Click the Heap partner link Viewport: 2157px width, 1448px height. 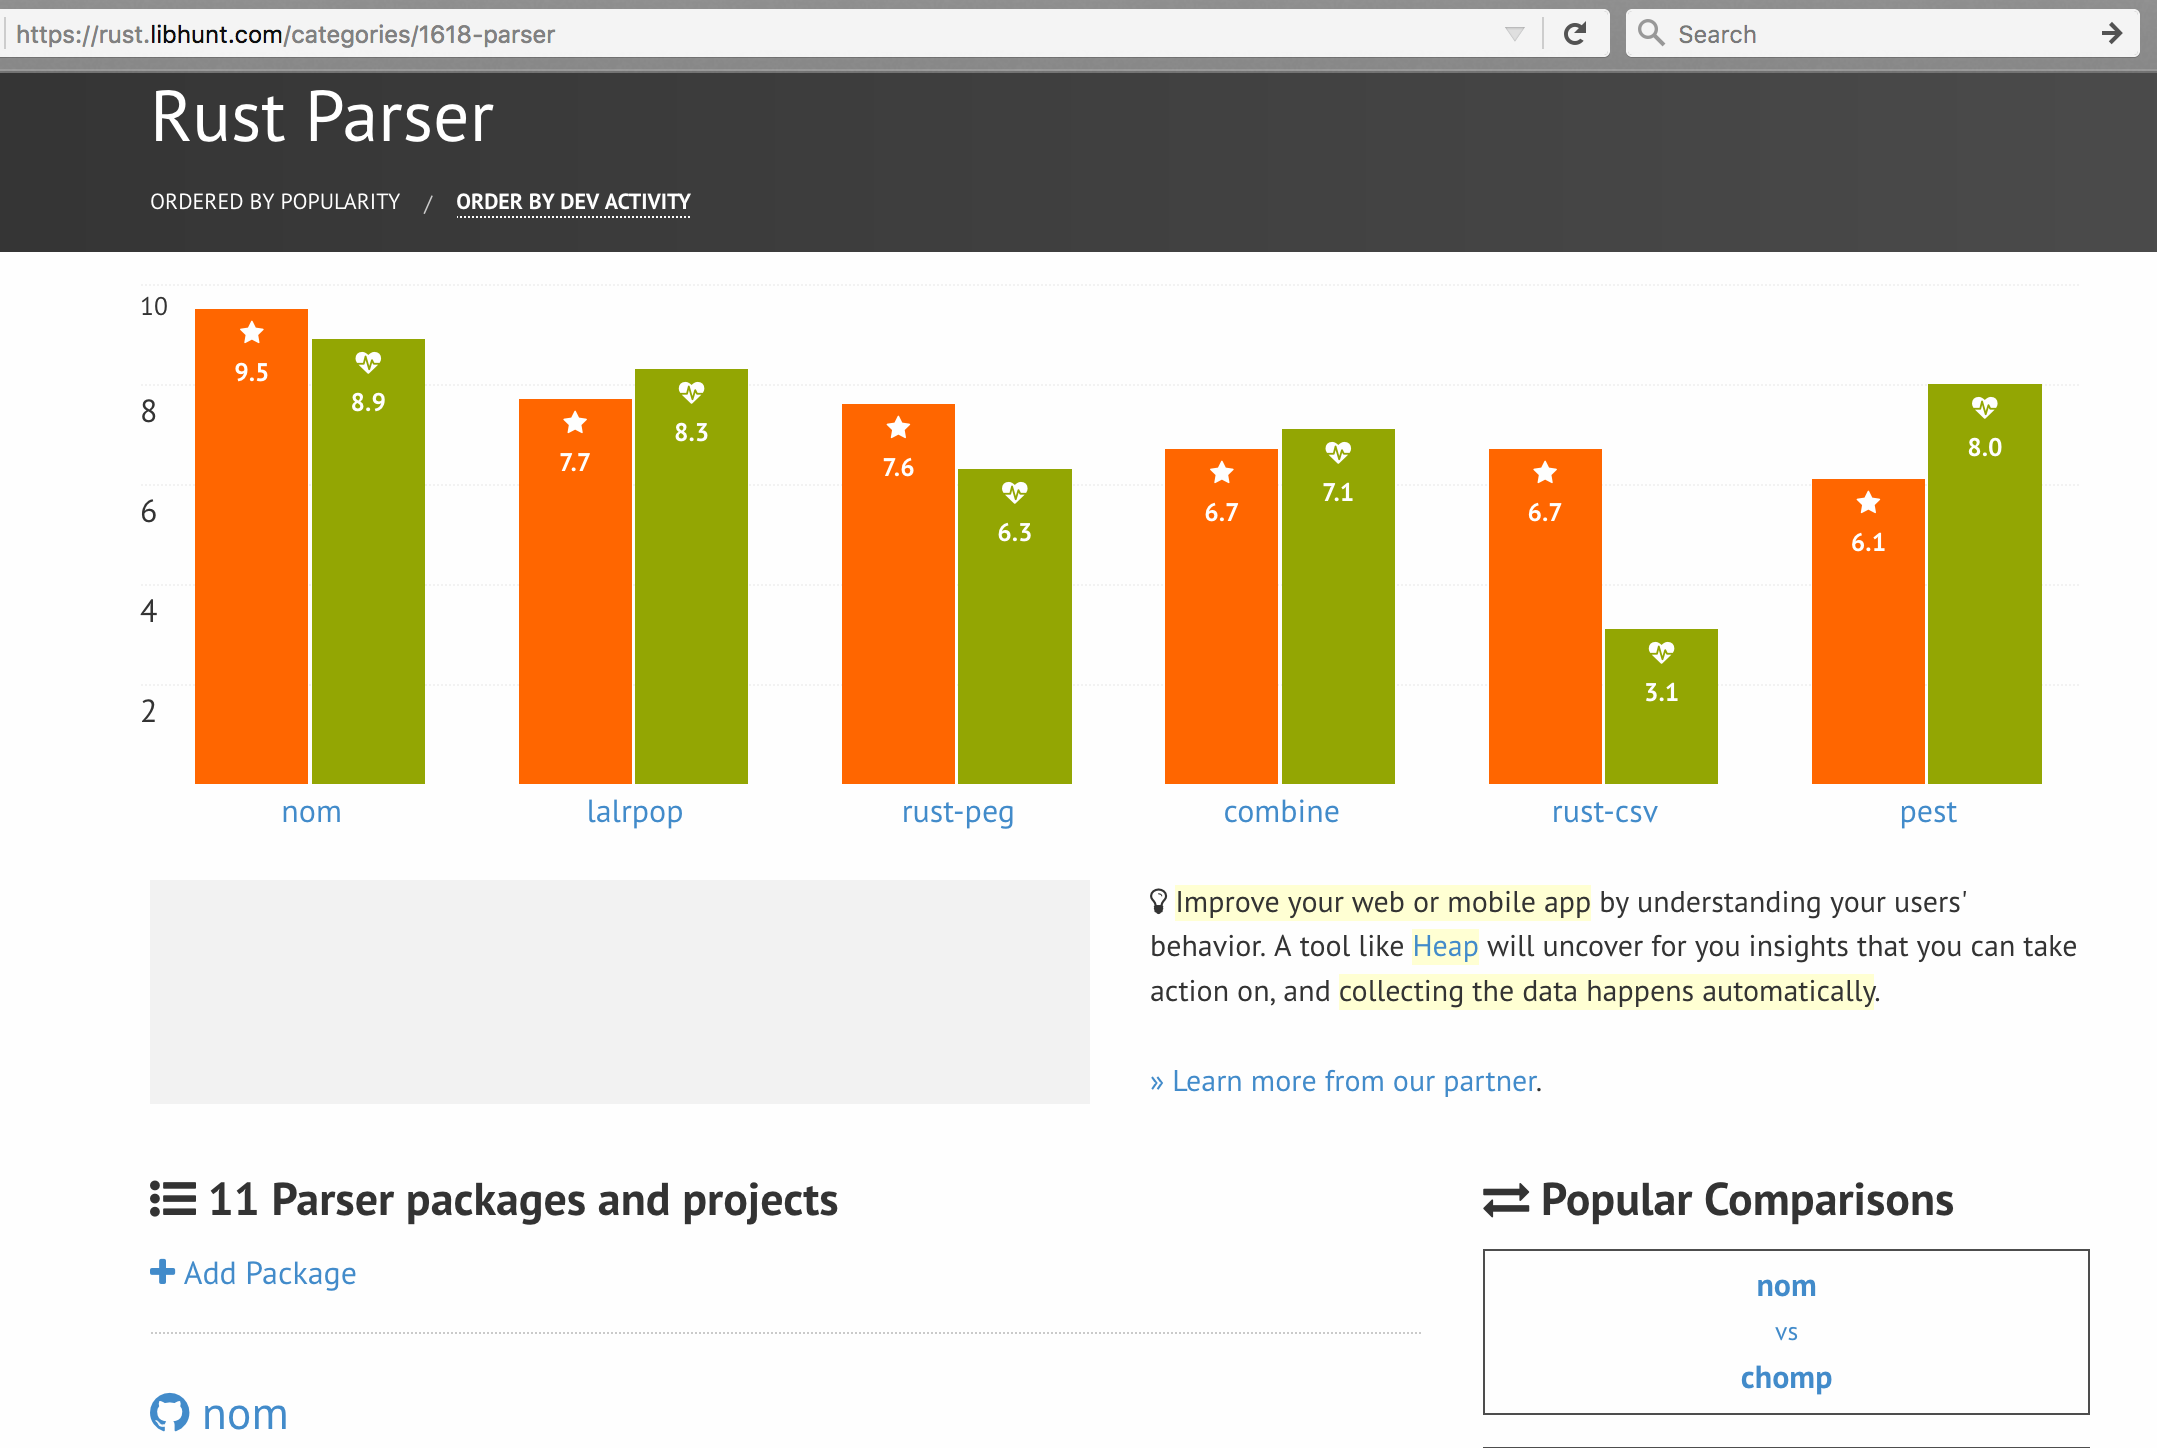[1445, 946]
